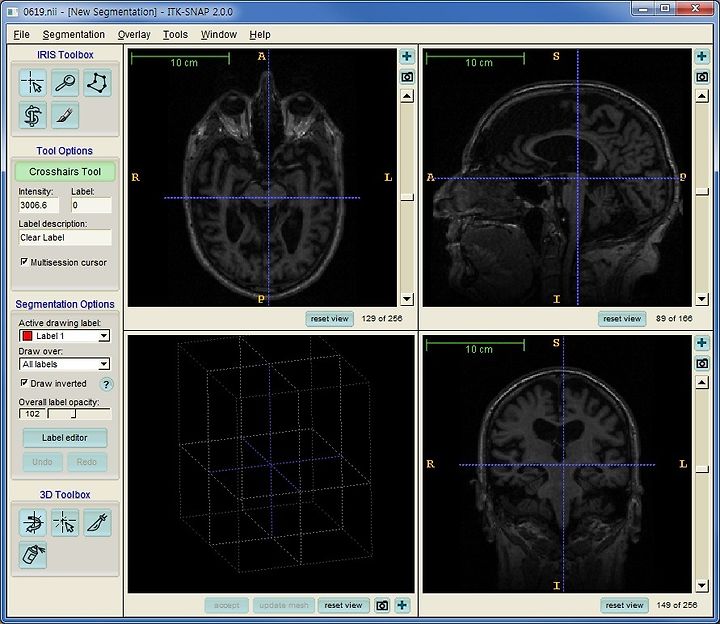Image resolution: width=720 pixels, height=624 pixels.
Task: Select the 3D crosshairs tool
Action: tap(65, 523)
